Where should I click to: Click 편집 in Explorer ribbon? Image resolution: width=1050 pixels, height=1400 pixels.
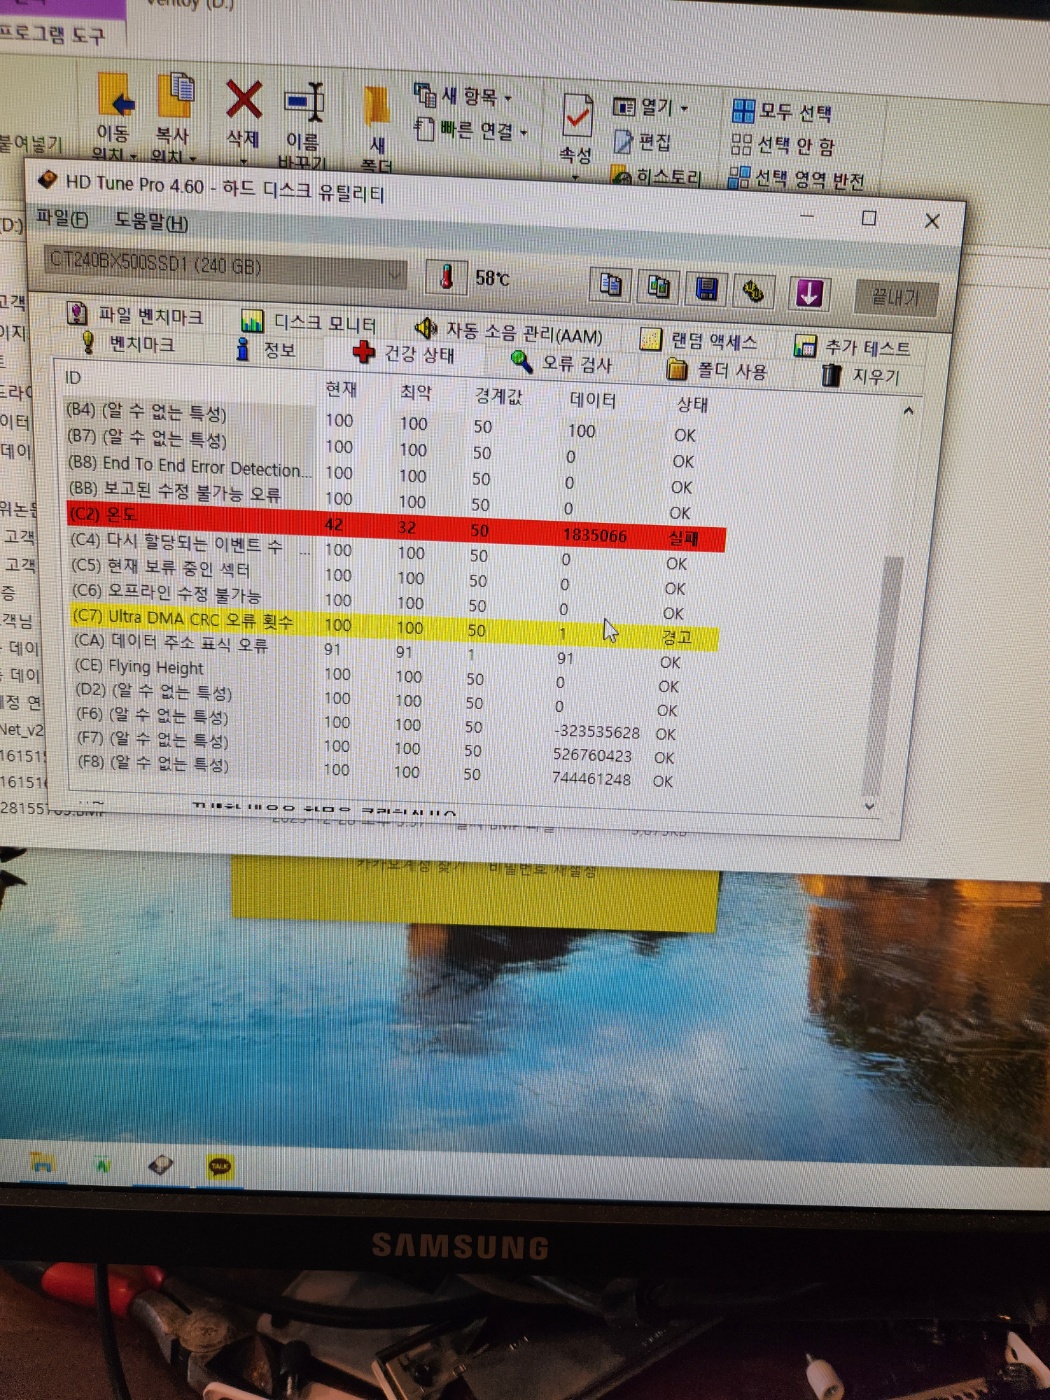(x=643, y=142)
